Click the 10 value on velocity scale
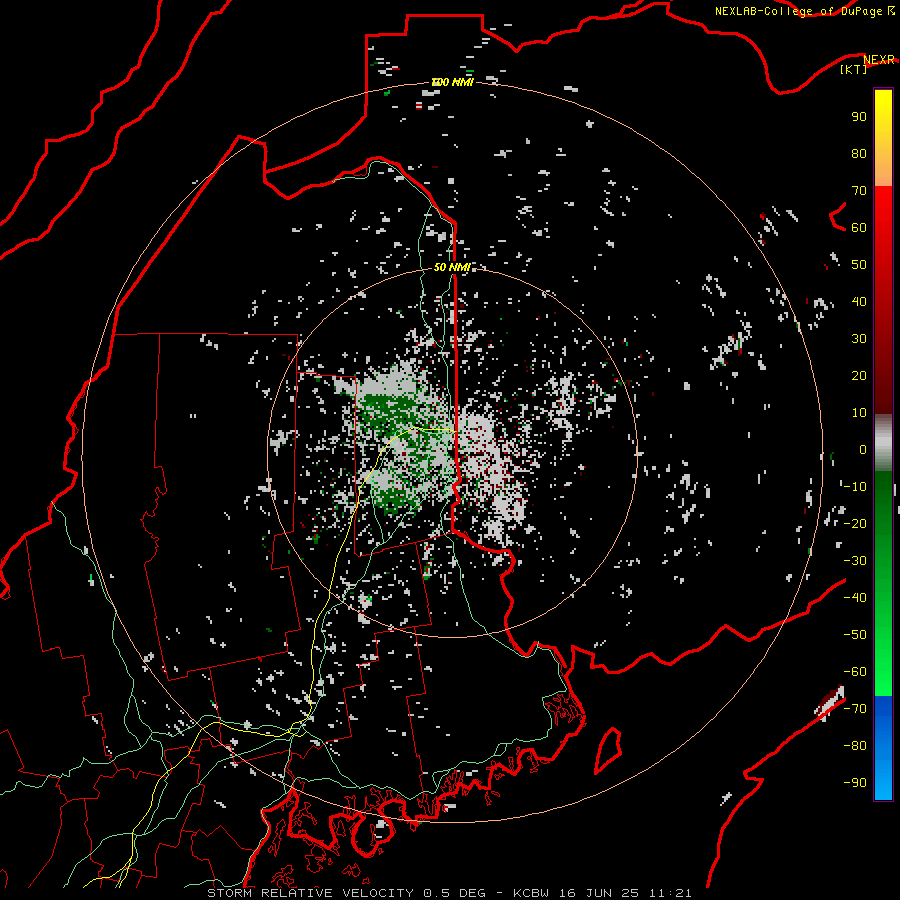Screen dimensions: 900x900 859,413
